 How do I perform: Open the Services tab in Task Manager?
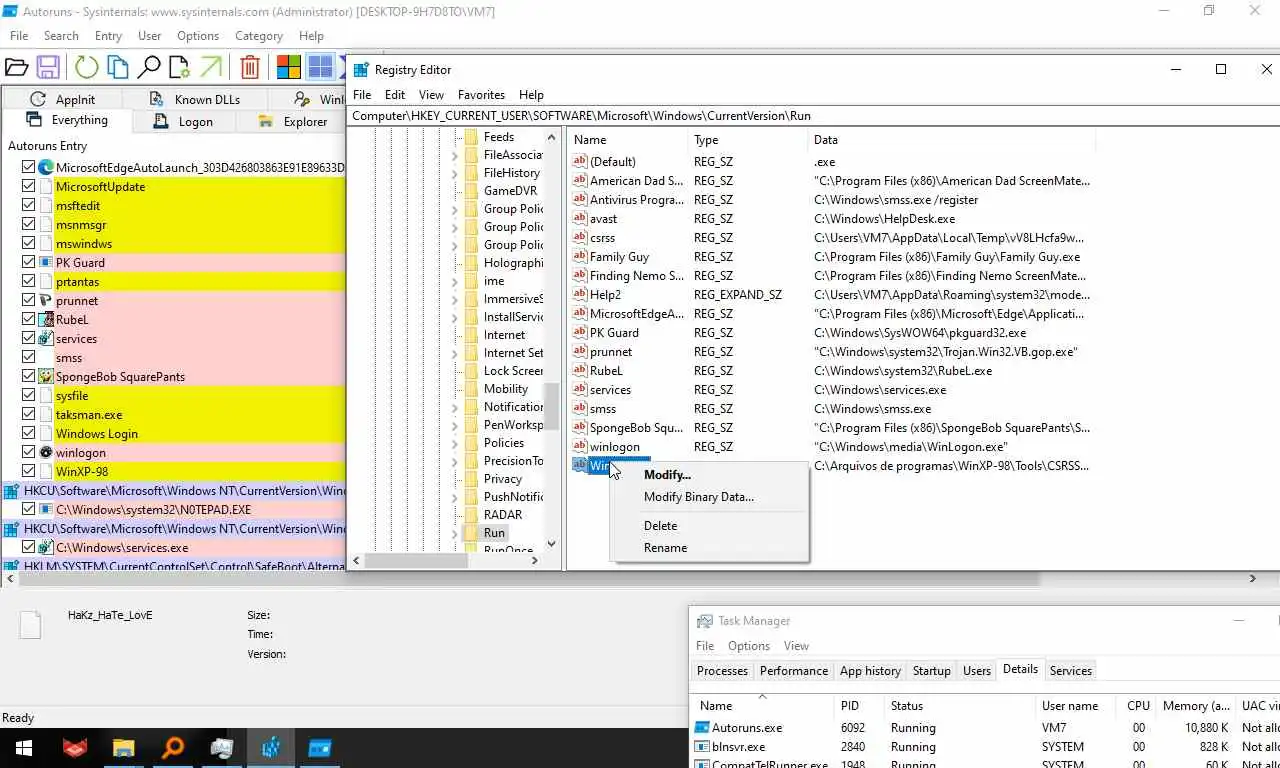tap(1071, 671)
